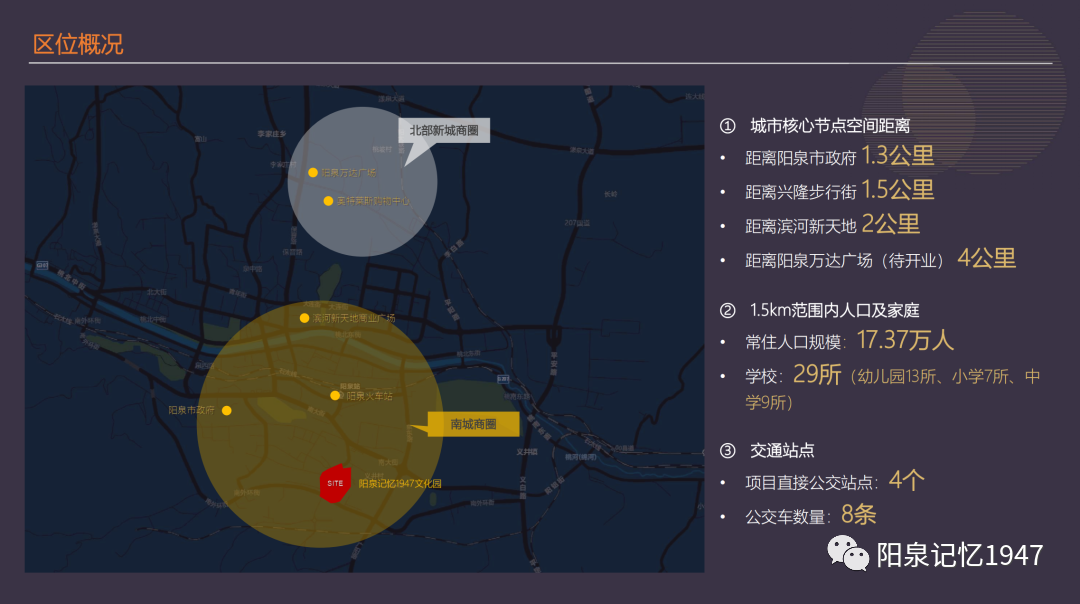1080x604 pixels.
Task: Click the circled number ② icon
Action: [727, 309]
